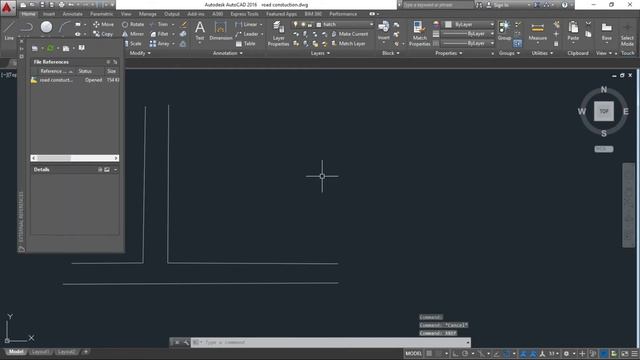Open the Parametric ribbon tab
Image resolution: width=640 pixels, height=360 pixels.
click(x=102, y=14)
